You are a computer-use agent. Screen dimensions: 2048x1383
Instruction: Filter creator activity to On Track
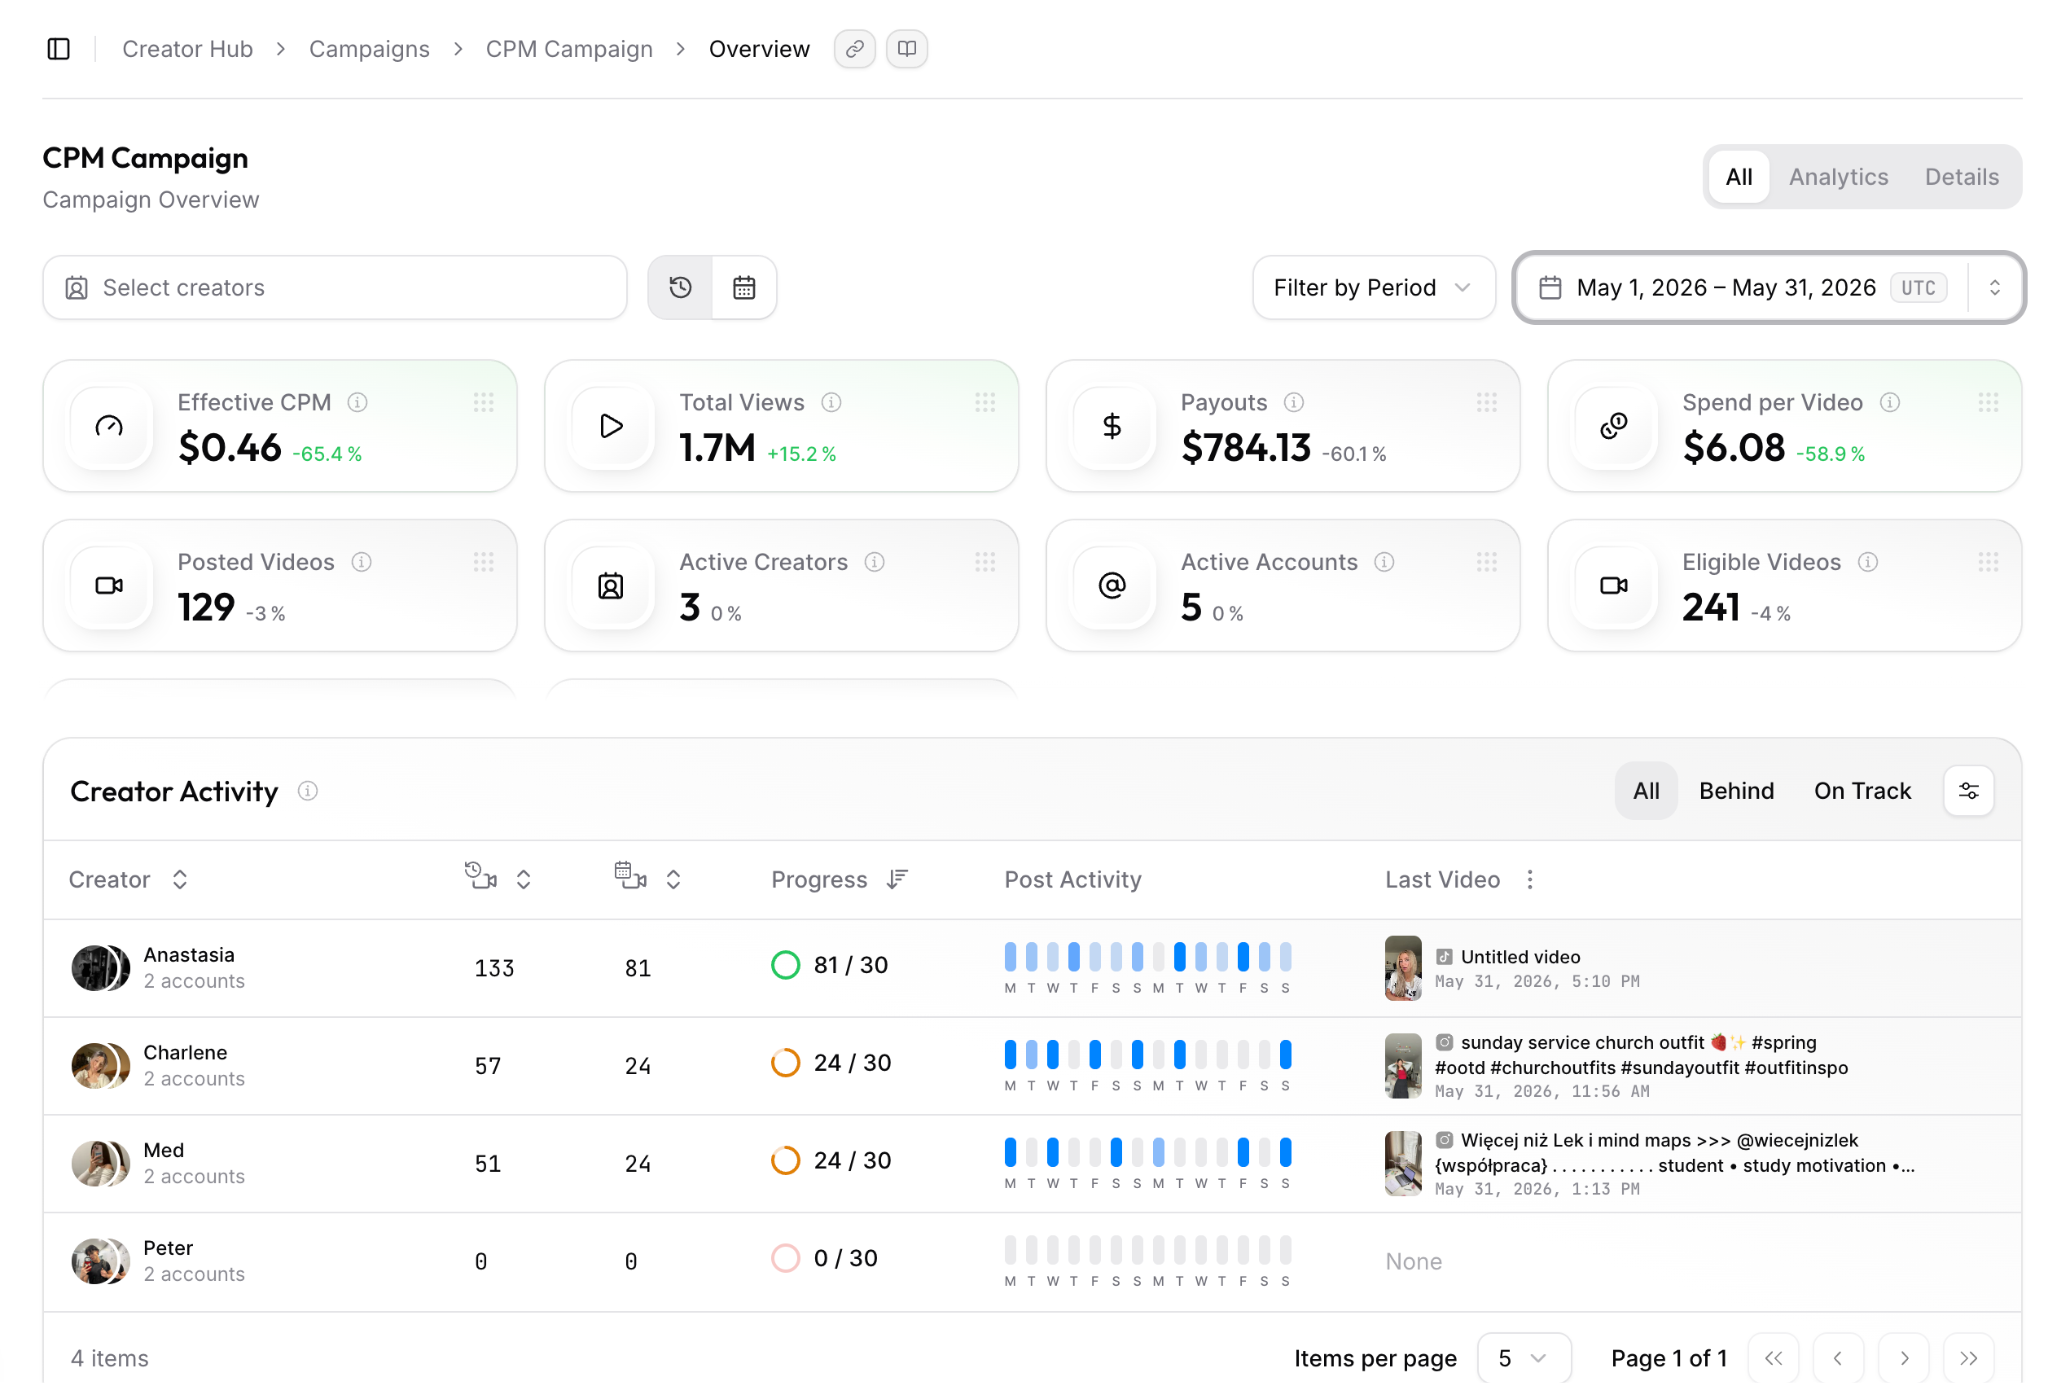[1862, 791]
